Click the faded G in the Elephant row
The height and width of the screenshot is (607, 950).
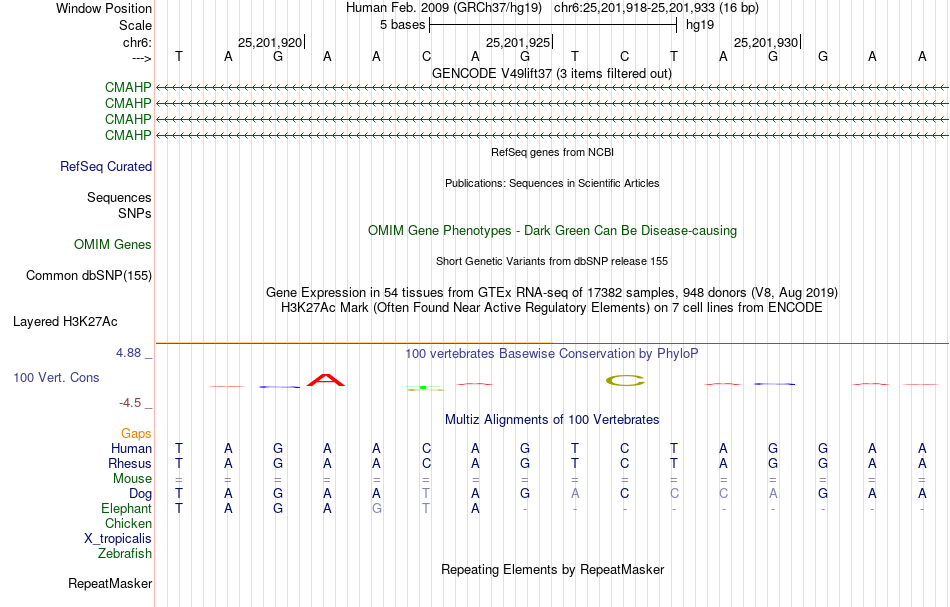(x=376, y=509)
